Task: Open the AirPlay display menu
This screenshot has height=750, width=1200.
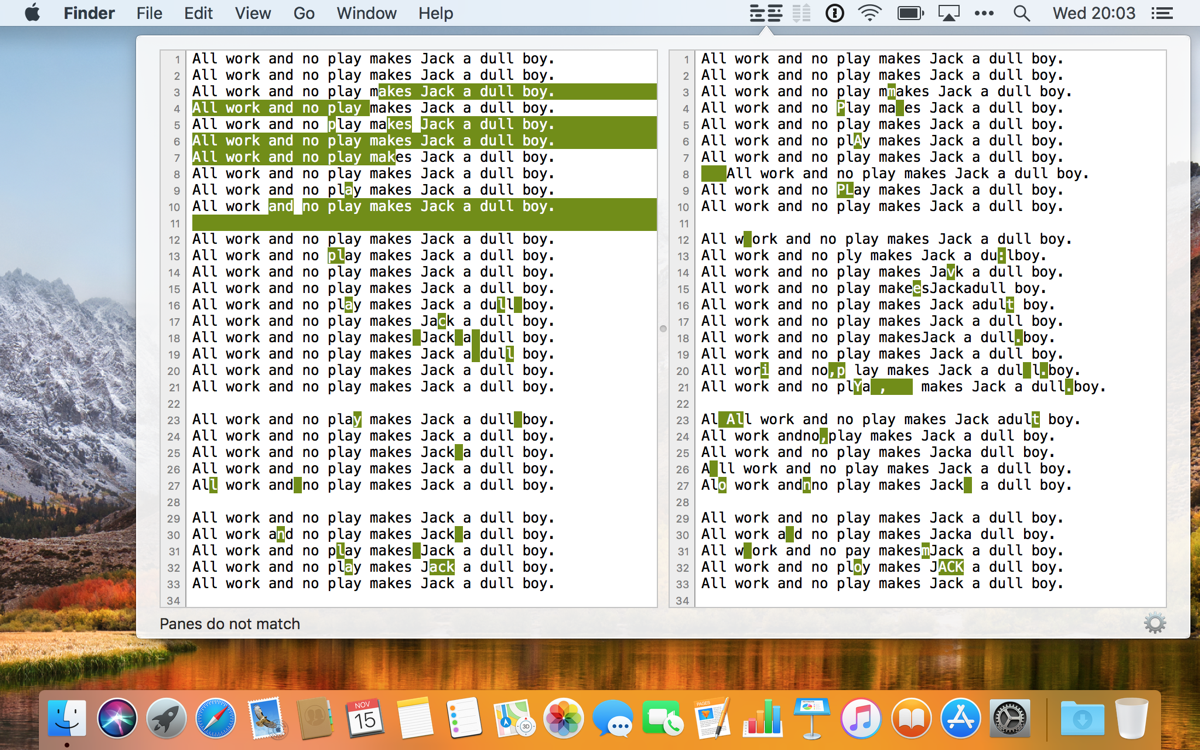Action: point(948,13)
